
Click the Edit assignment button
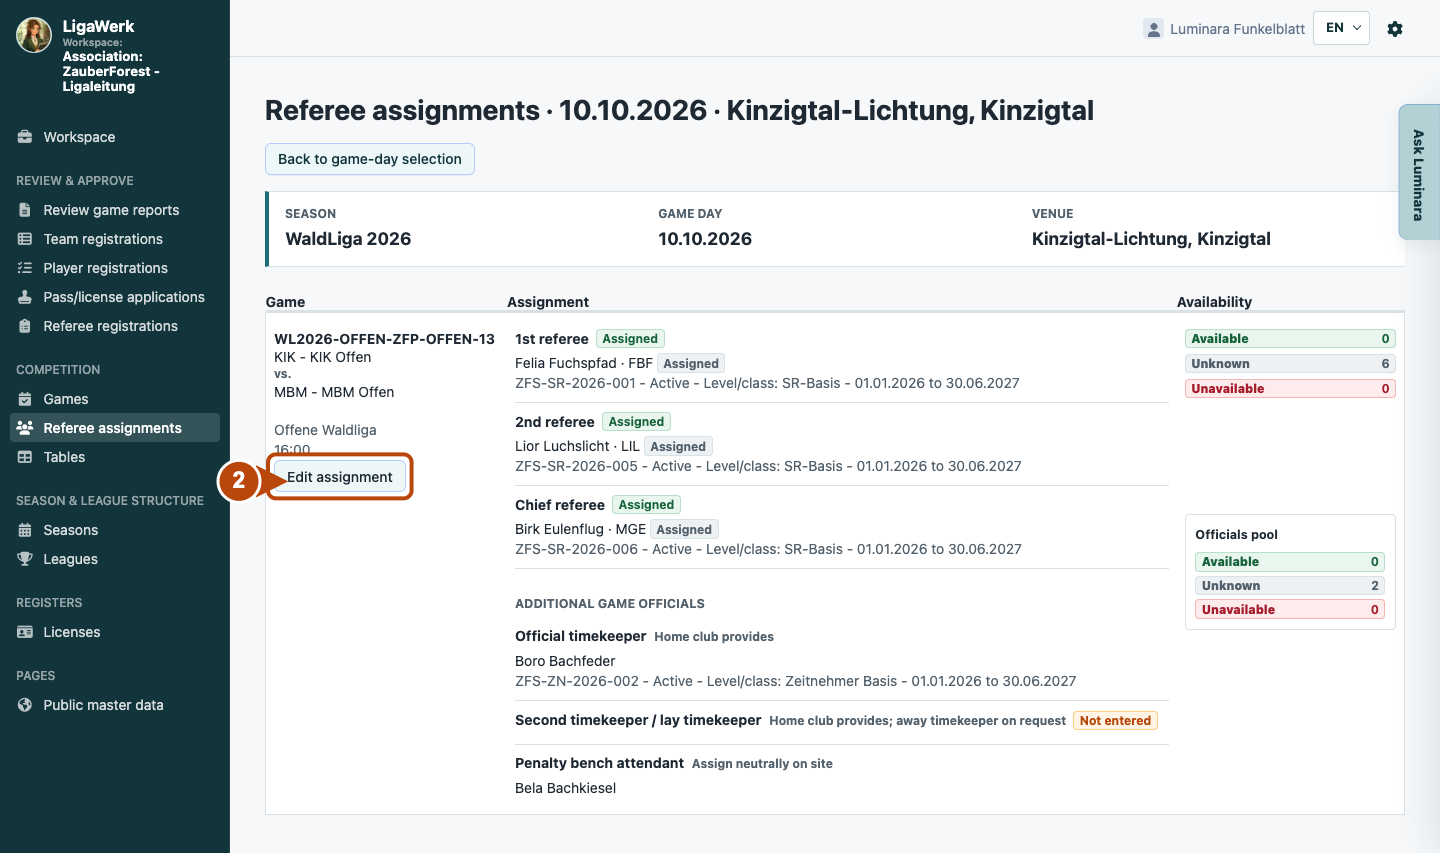[x=340, y=477]
